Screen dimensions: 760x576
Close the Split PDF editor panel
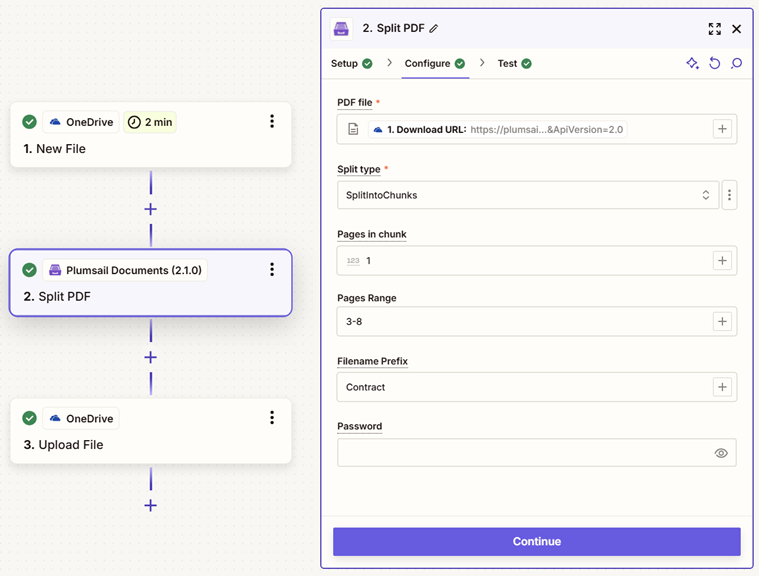tap(736, 29)
